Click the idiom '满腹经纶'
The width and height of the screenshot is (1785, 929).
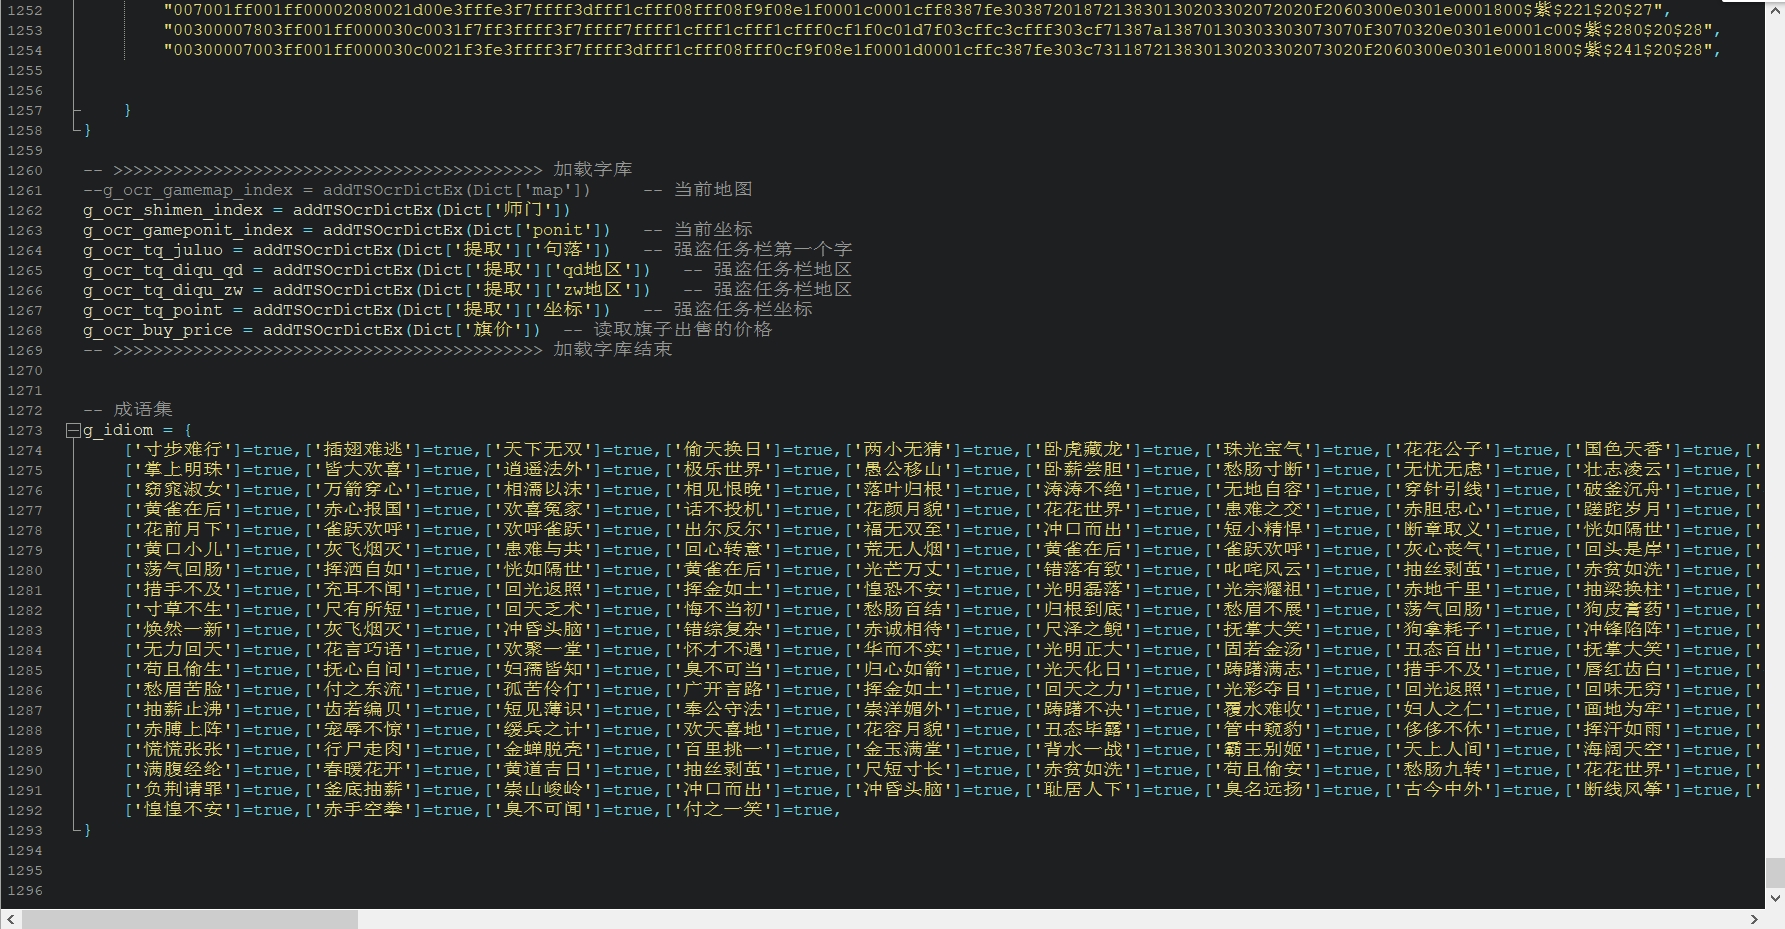coord(183,770)
